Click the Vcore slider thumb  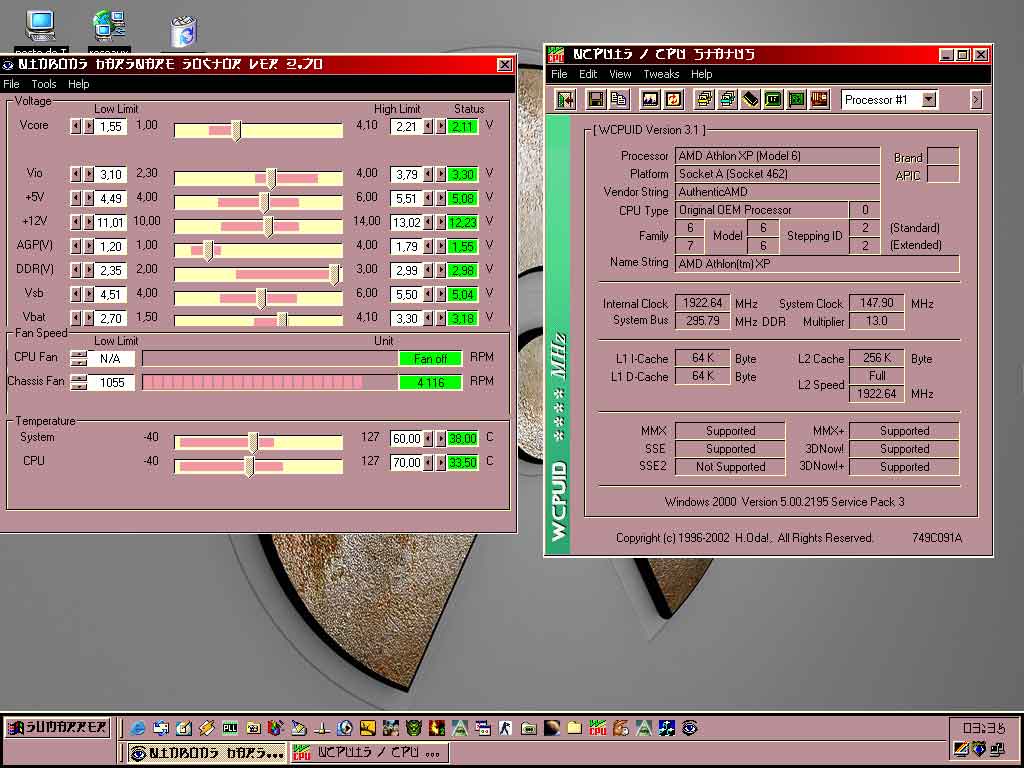click(236, 131)
